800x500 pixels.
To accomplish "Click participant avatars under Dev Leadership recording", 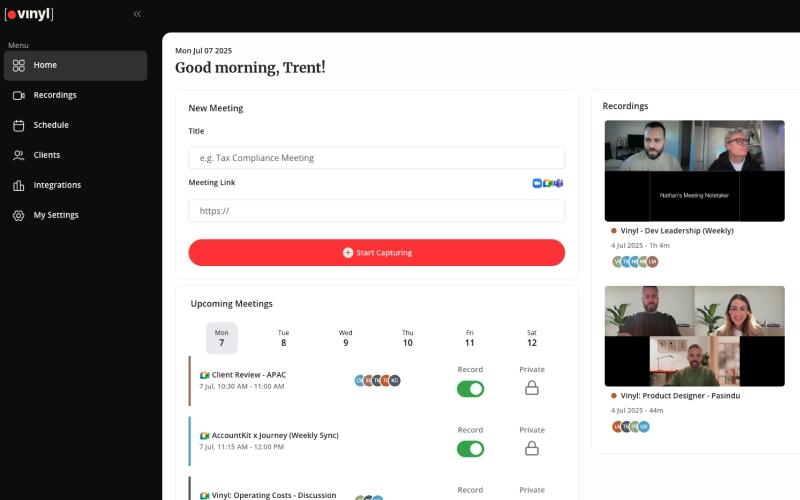I will tap(635, 262).
